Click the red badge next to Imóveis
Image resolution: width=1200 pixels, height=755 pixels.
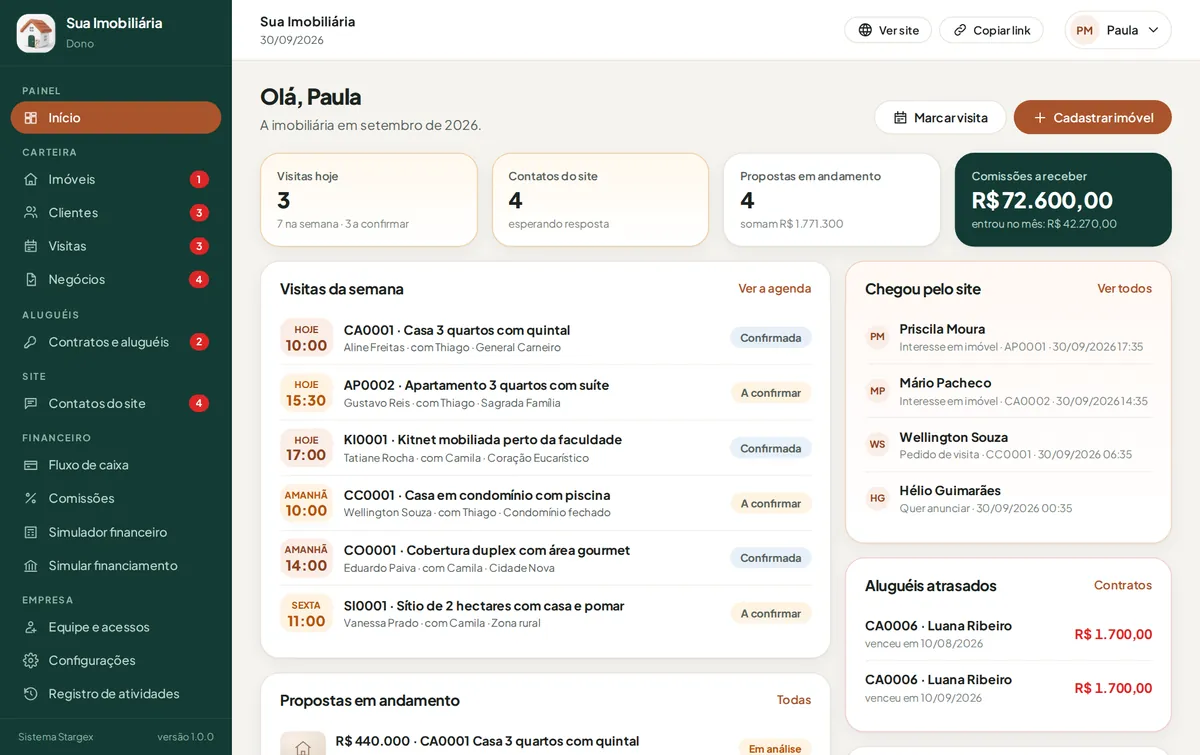[199, 180]
